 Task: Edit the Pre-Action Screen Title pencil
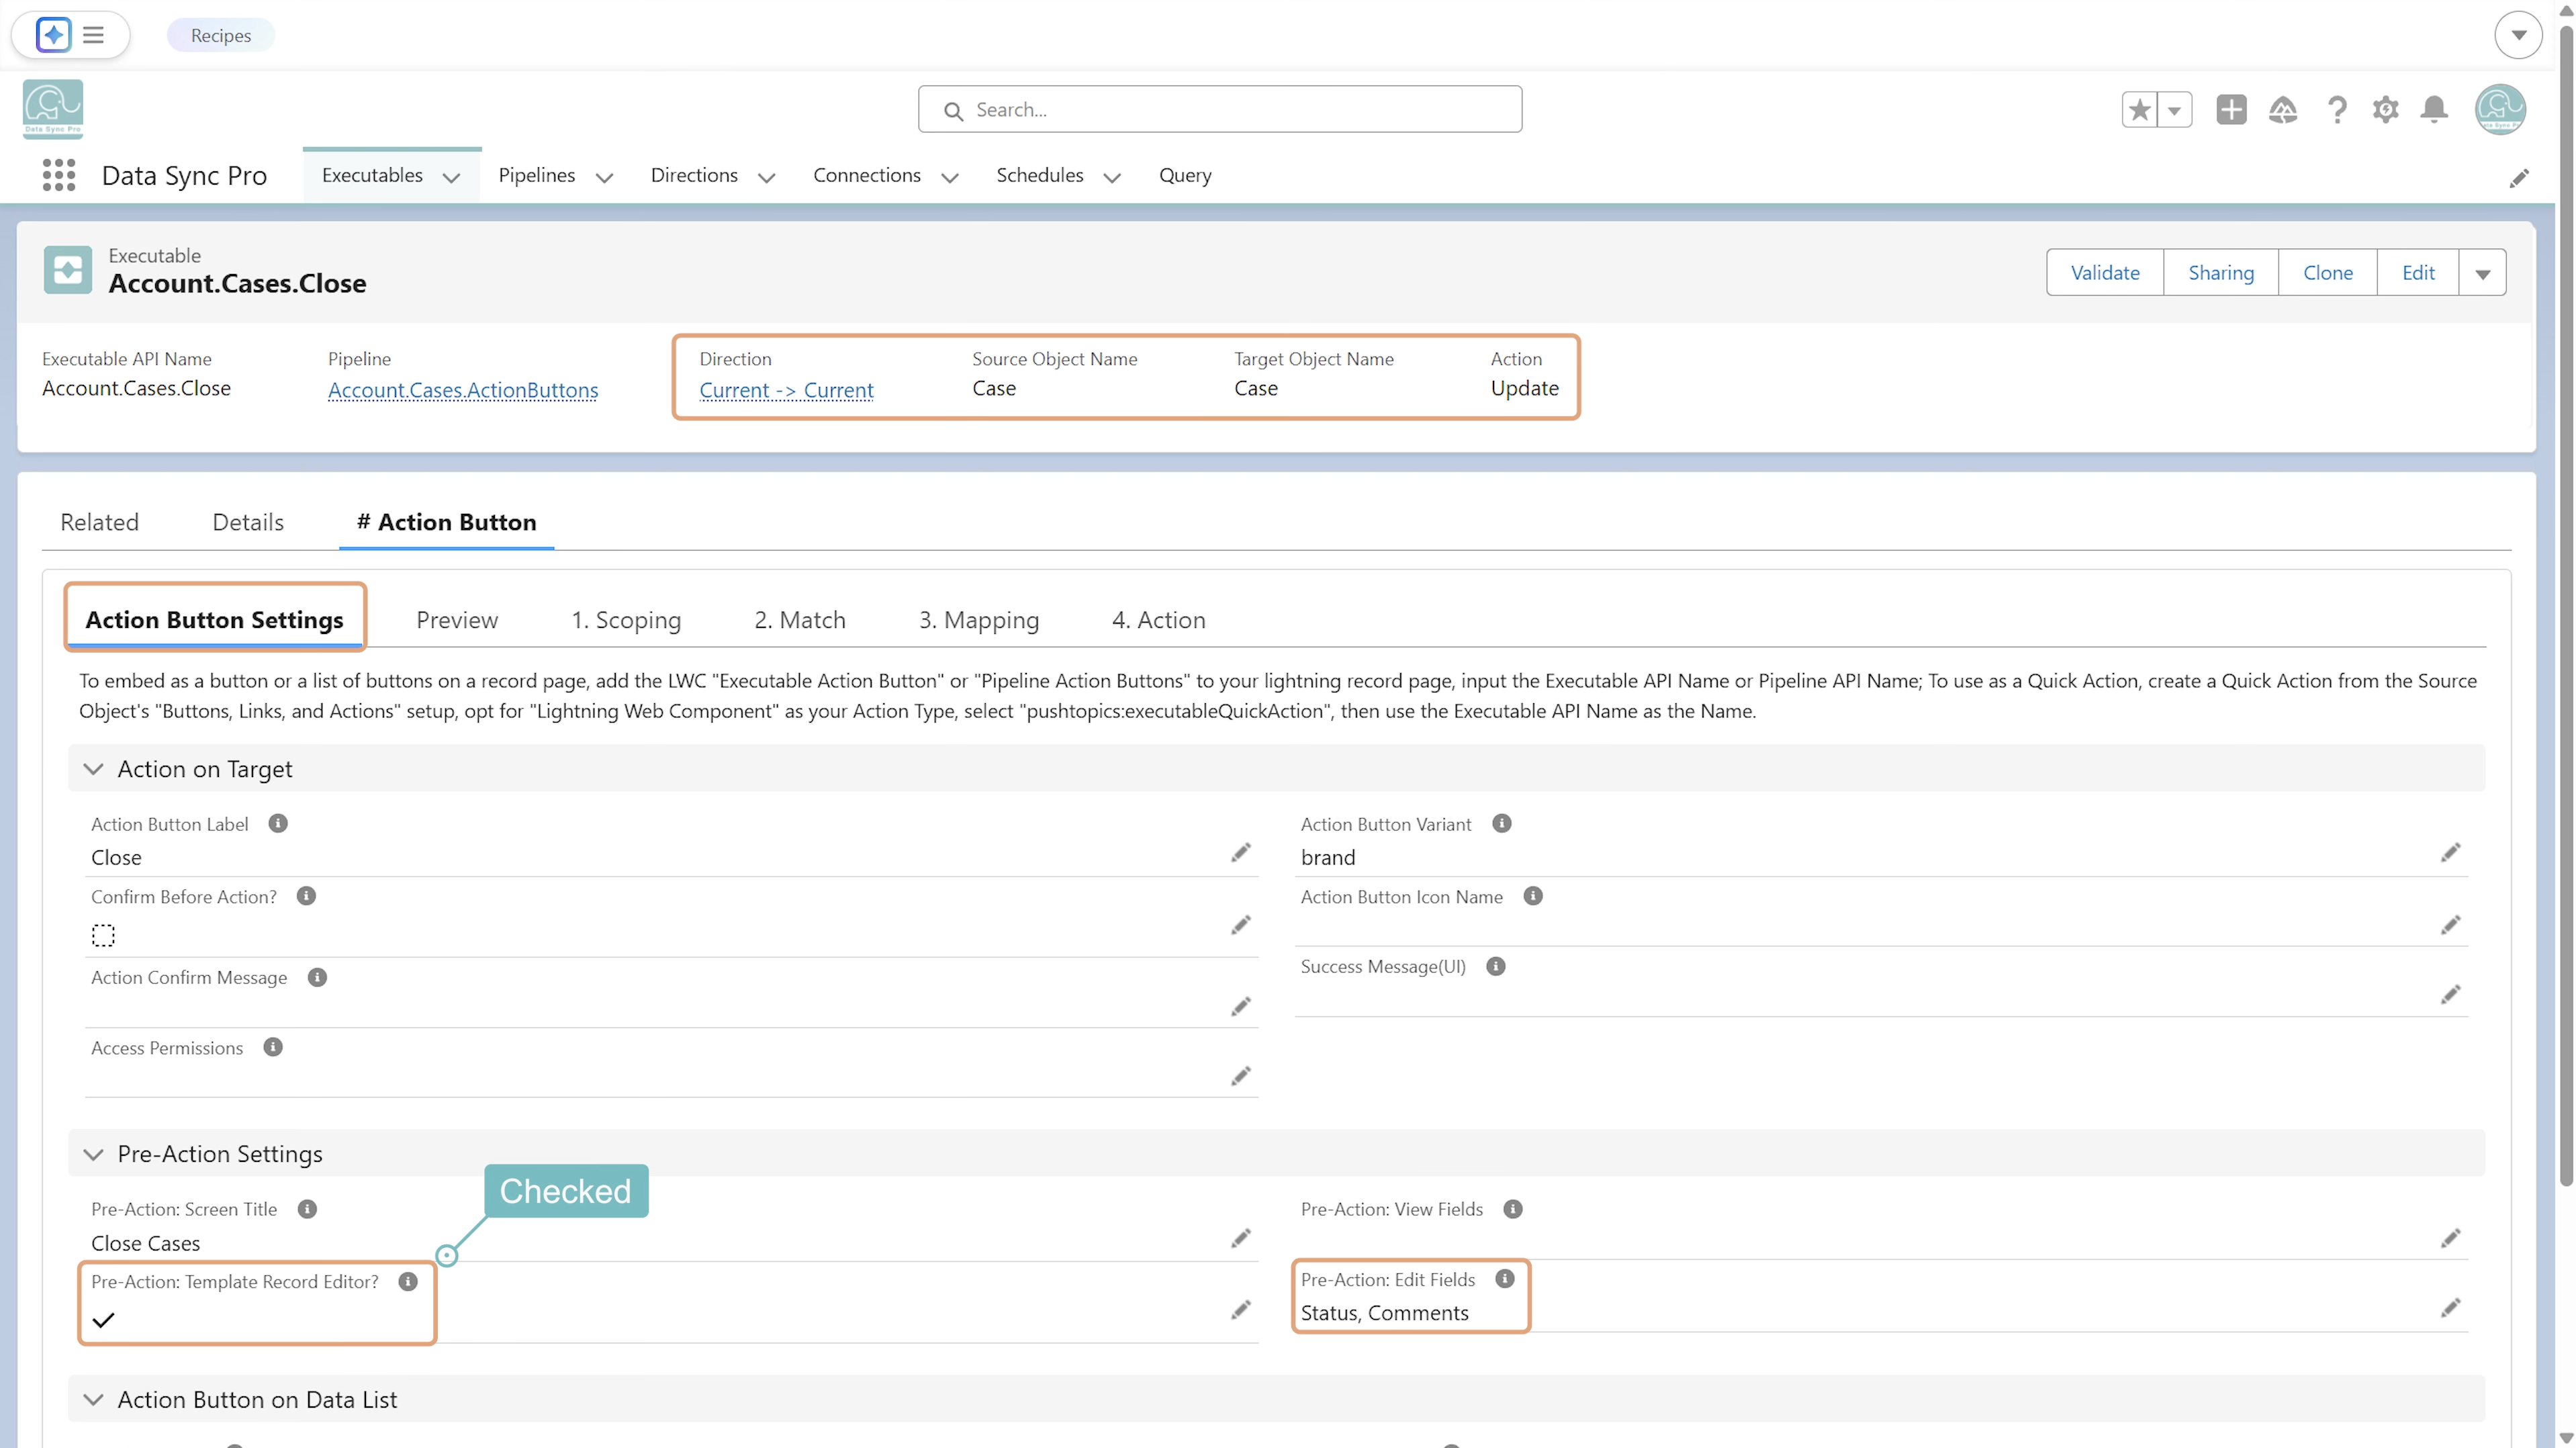(1241, 1238)
